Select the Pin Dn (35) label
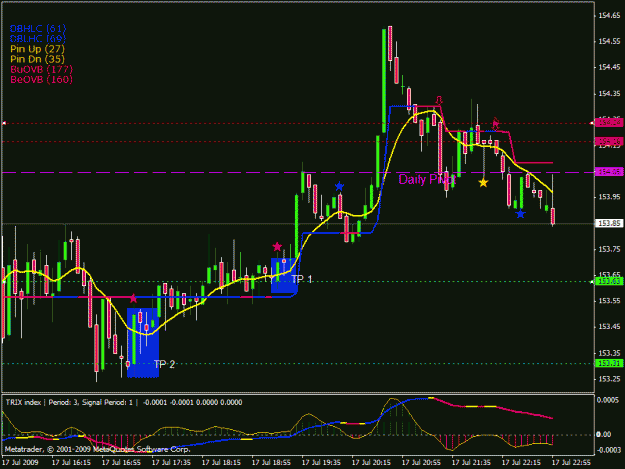625x469 pixels. click(x=37, y=59)
